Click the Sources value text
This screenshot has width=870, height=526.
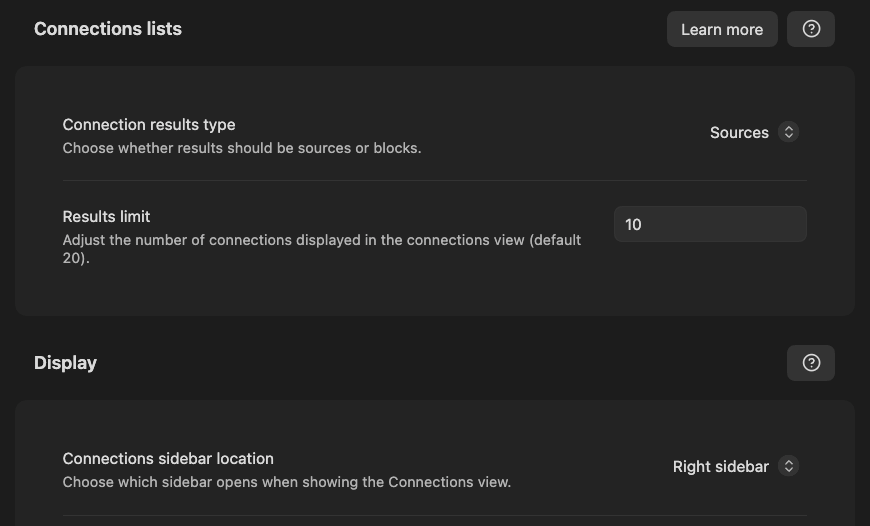coord(739,133)
